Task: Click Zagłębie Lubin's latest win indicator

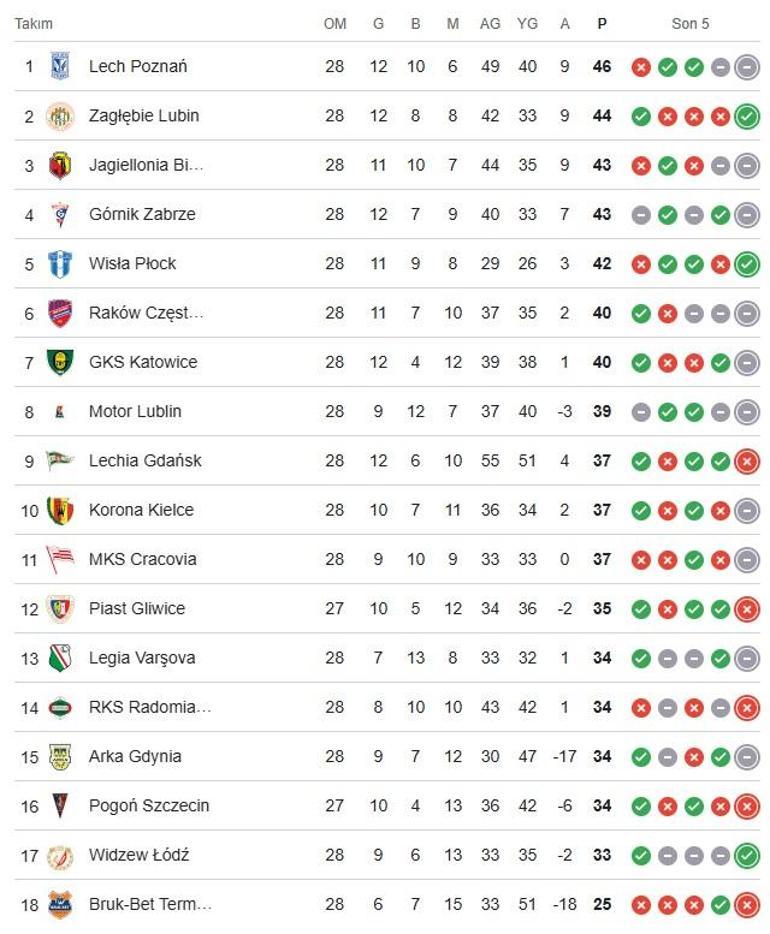Action: point(746,116)
